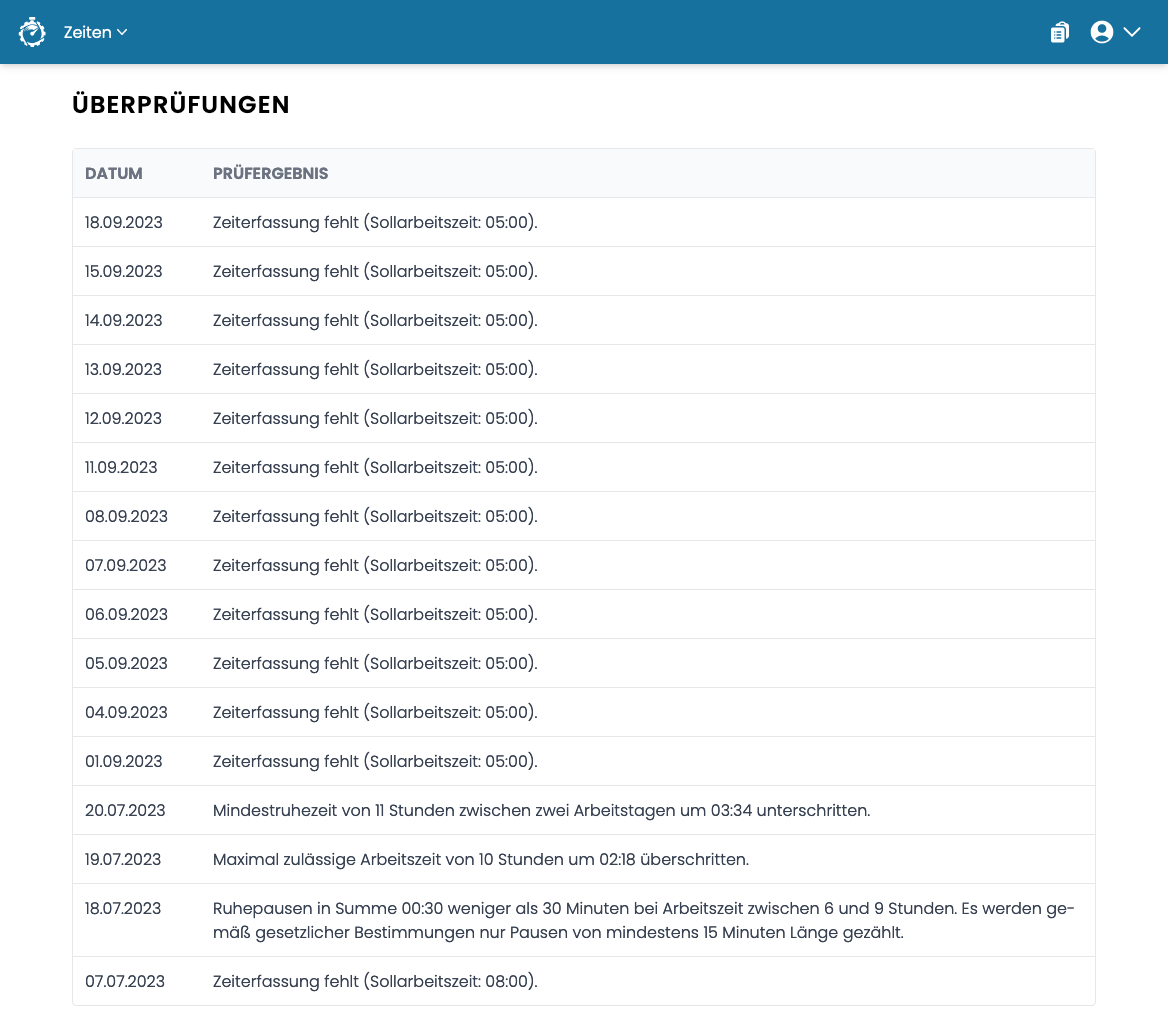Select the date 08.09.2023

[x=127, y=516]
